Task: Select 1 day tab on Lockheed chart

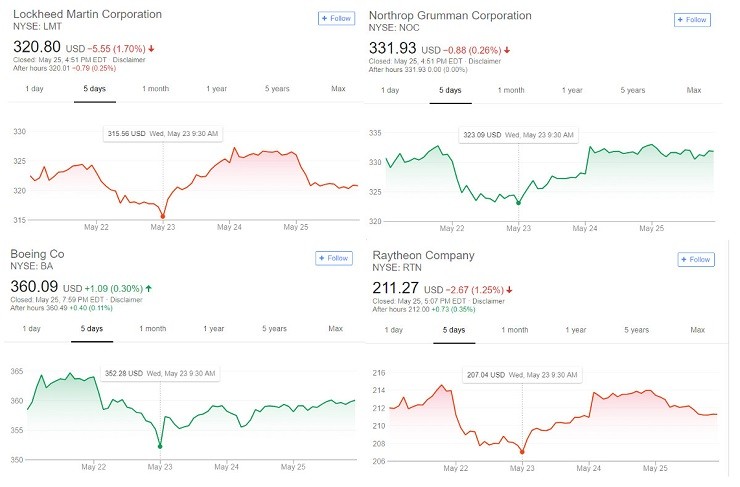Action: pos(34,89)
